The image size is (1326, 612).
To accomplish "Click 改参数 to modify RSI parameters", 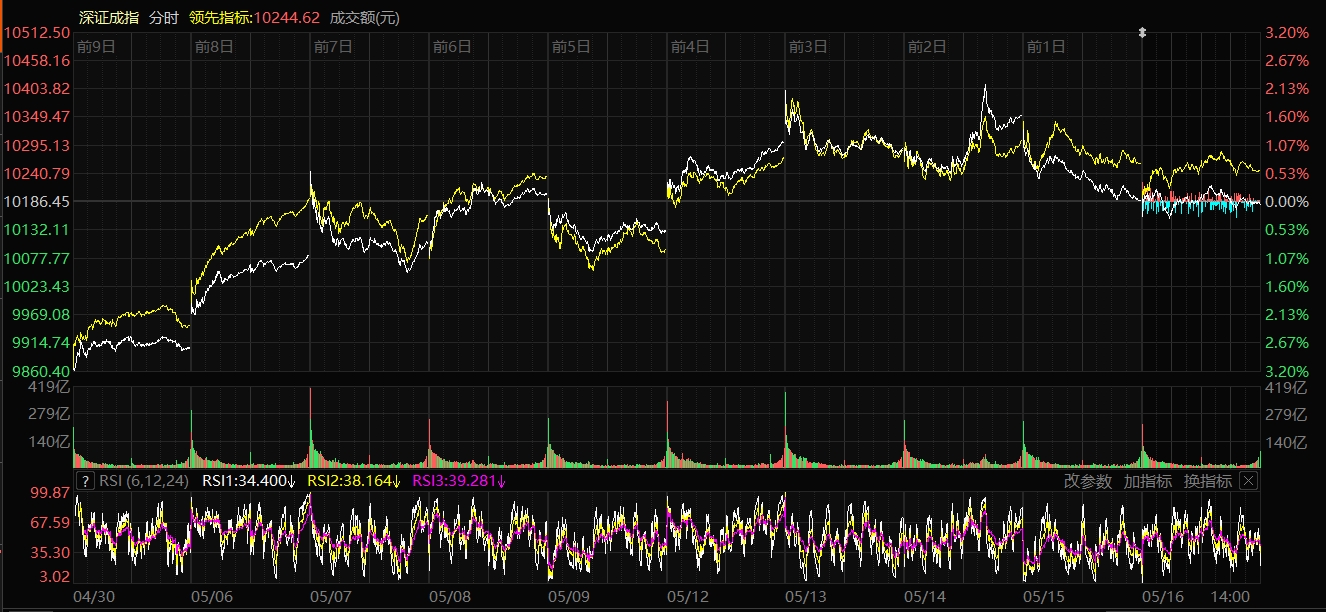I will tap(1088, 481).
